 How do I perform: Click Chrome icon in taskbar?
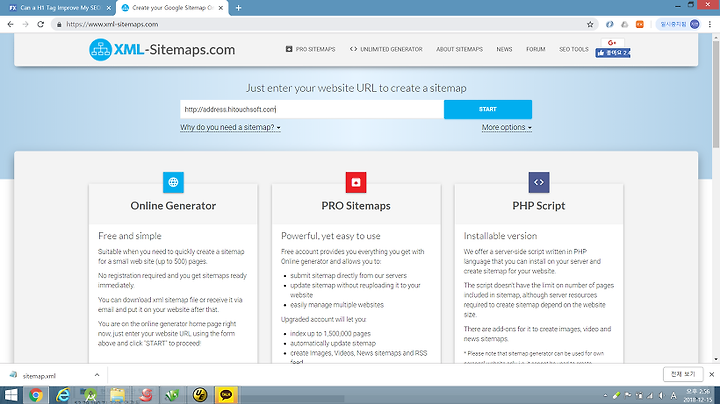tap(35, 395)
